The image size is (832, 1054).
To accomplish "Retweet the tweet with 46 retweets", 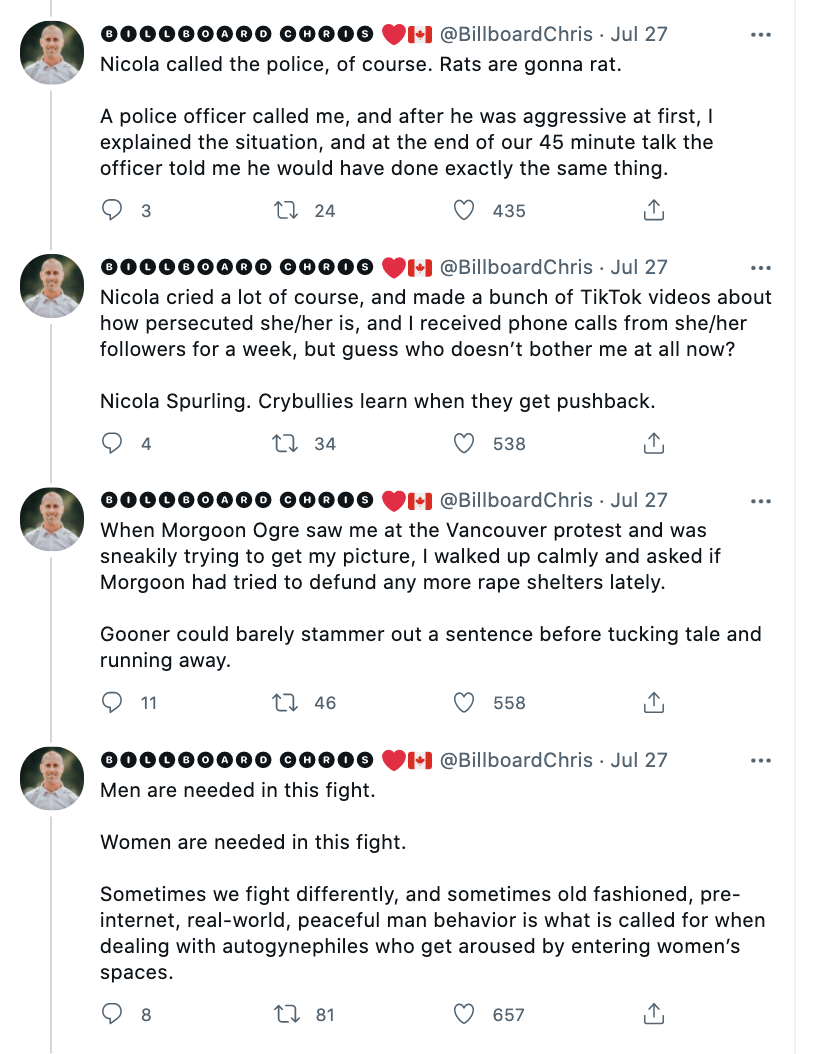I will point(286,702).
